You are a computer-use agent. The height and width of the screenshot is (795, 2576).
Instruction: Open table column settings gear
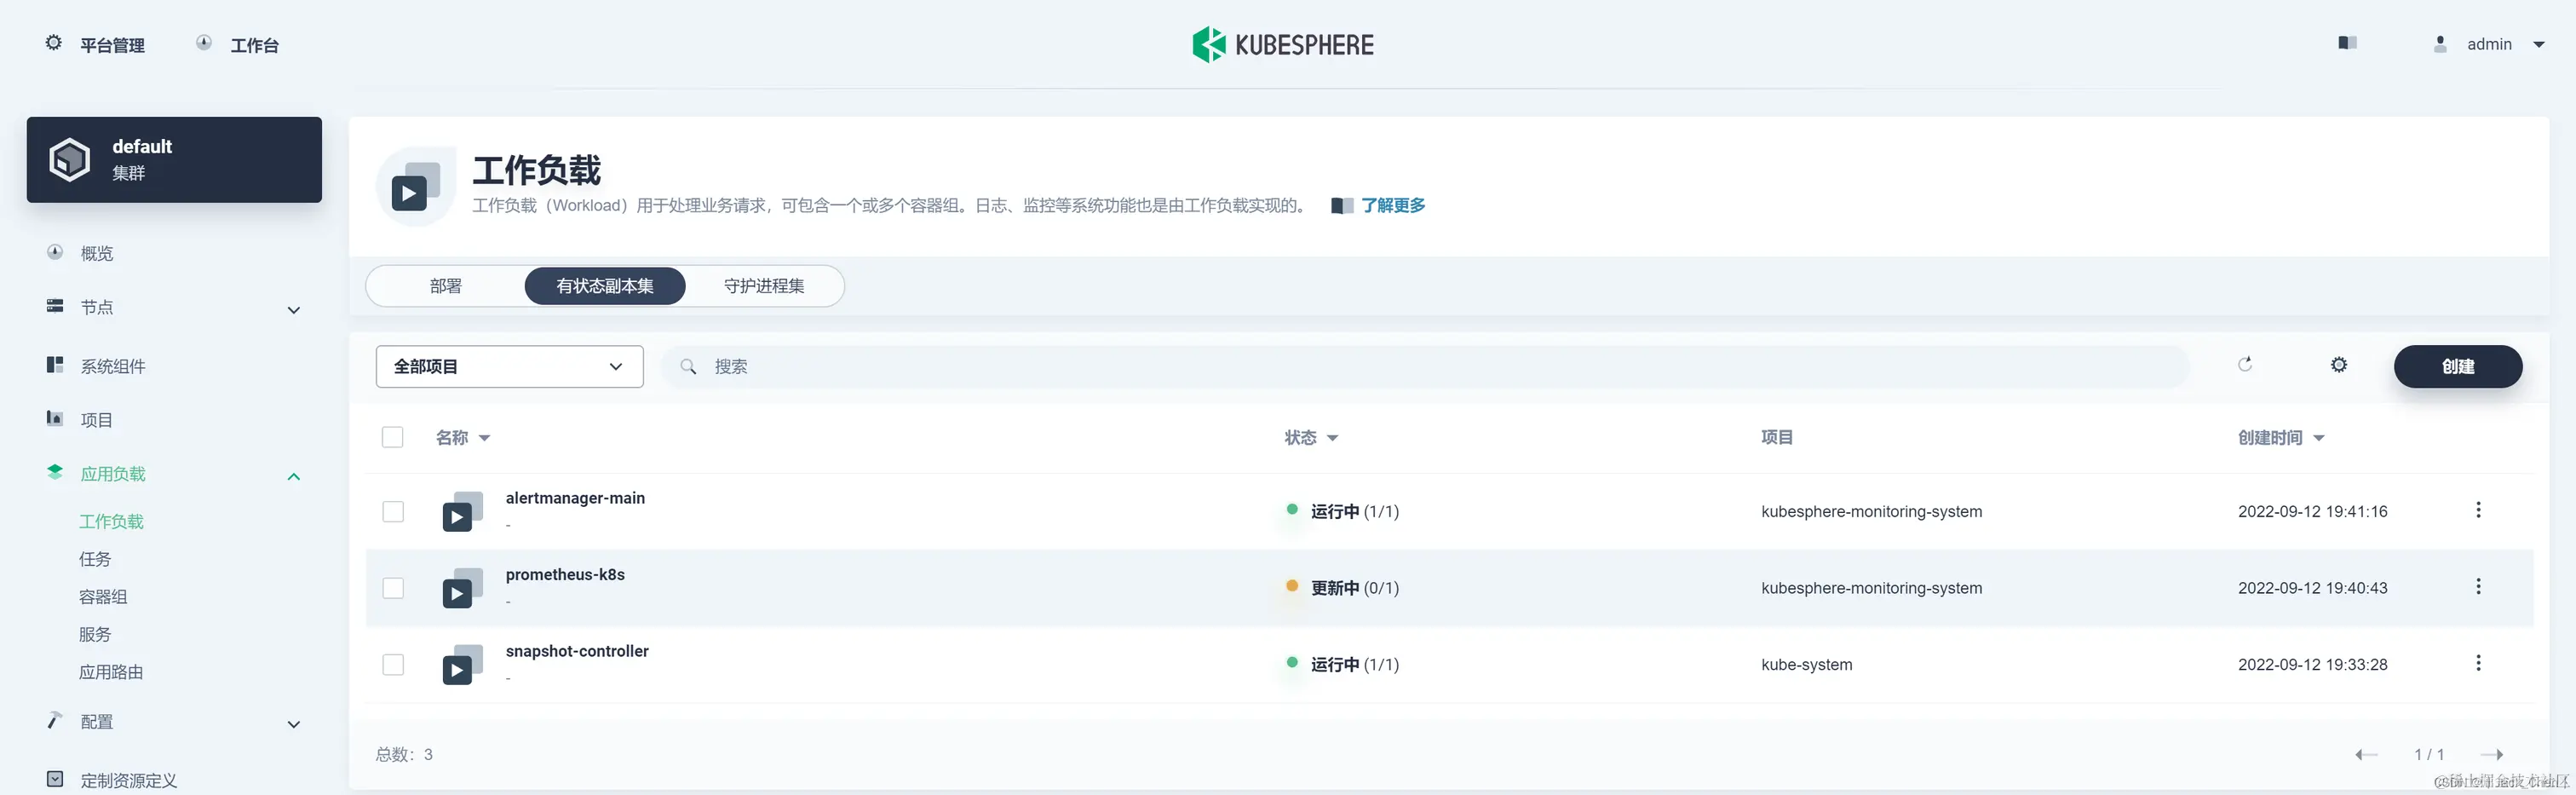(x=2339, y=365)
